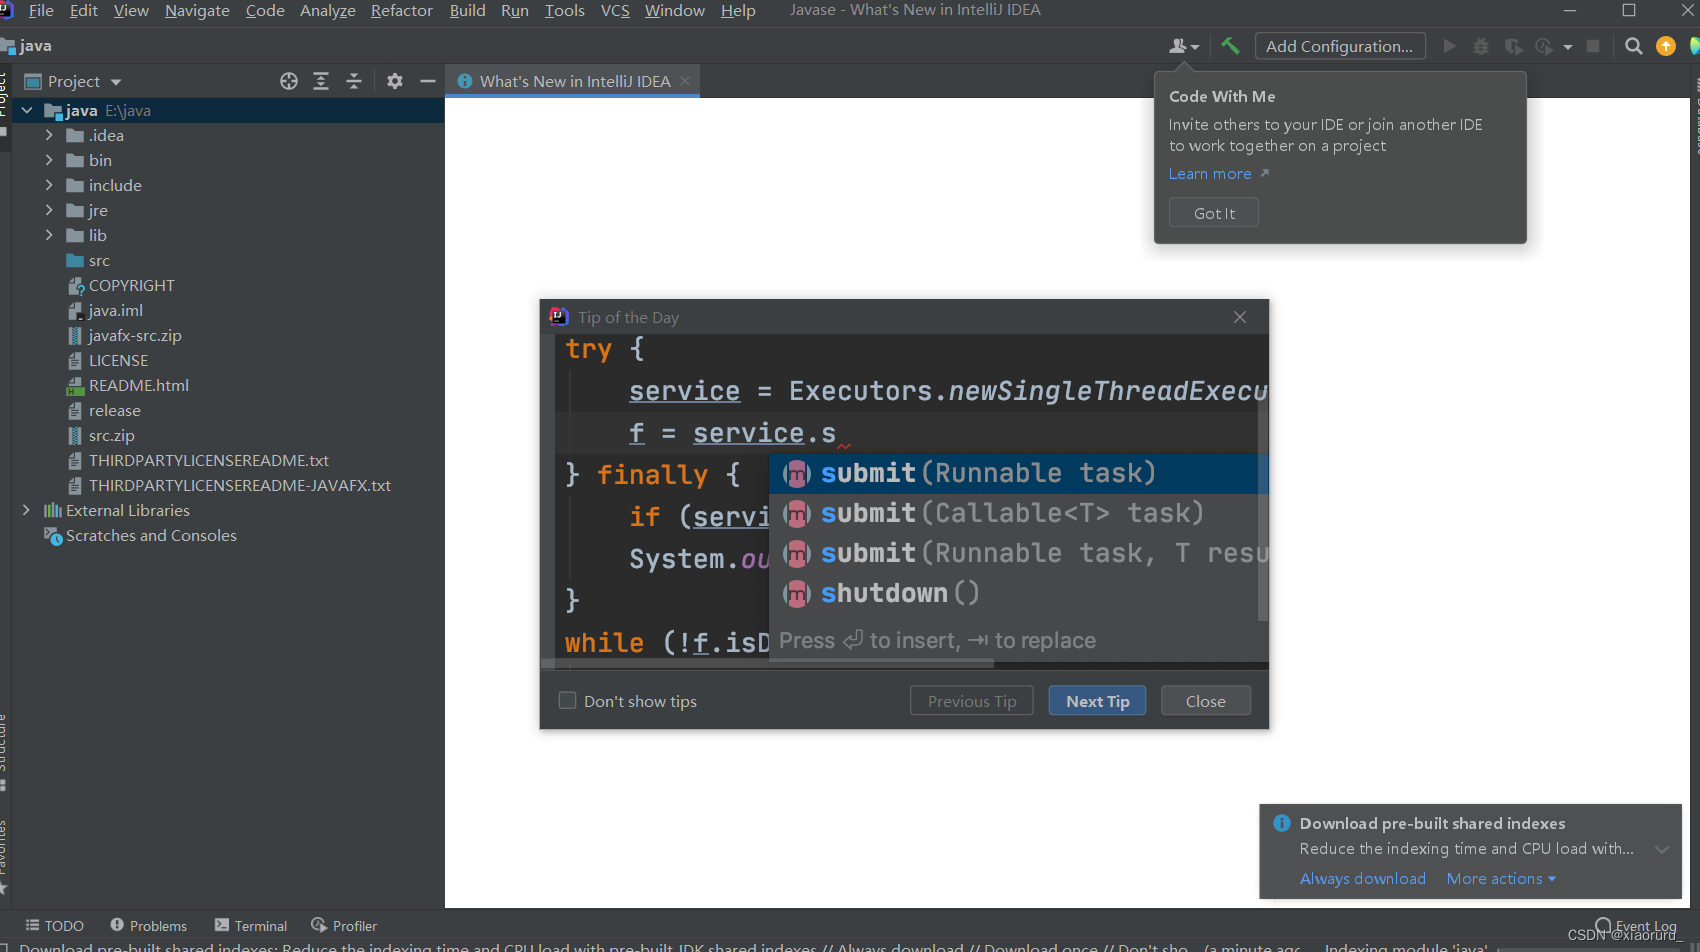Click the Profiler run icon in toolbar
This screenshot has height=952, width=1700.
coord(1544,46)
